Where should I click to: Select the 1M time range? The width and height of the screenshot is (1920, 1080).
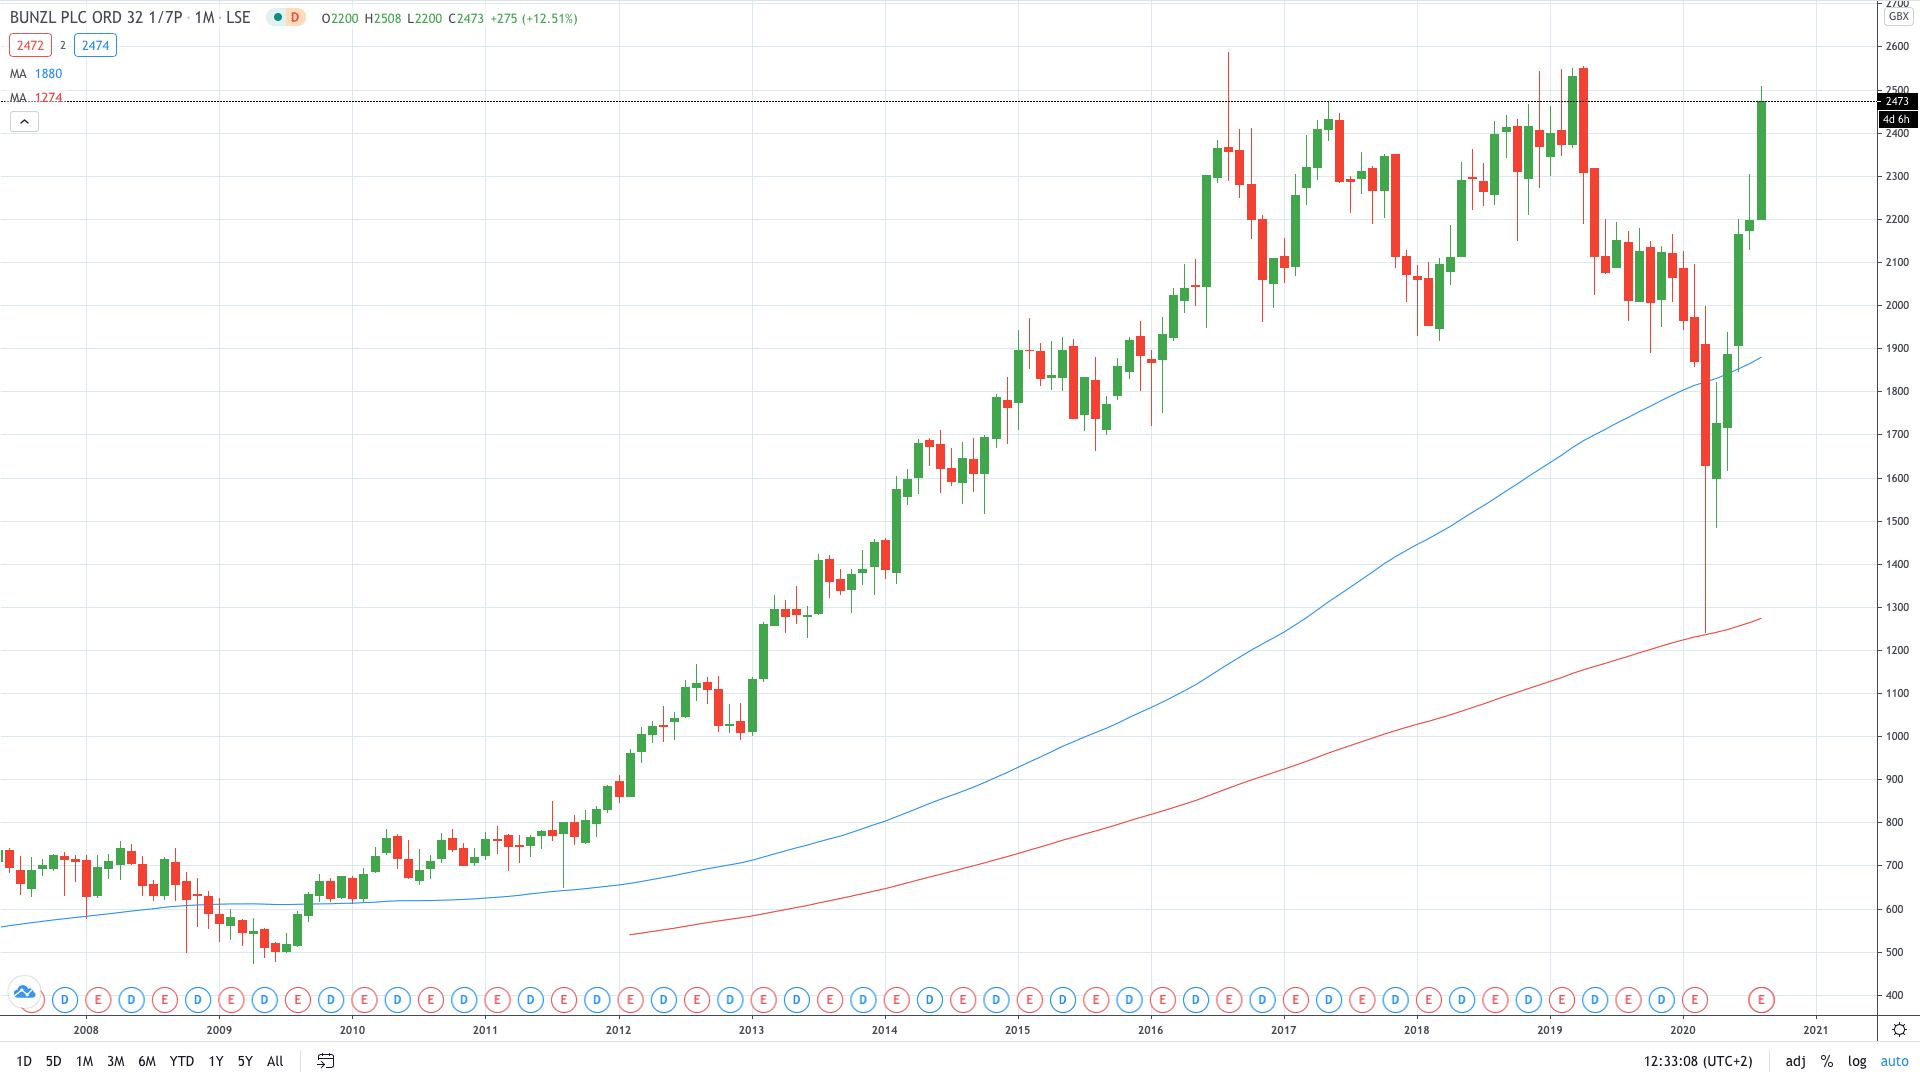[85, 1061]
